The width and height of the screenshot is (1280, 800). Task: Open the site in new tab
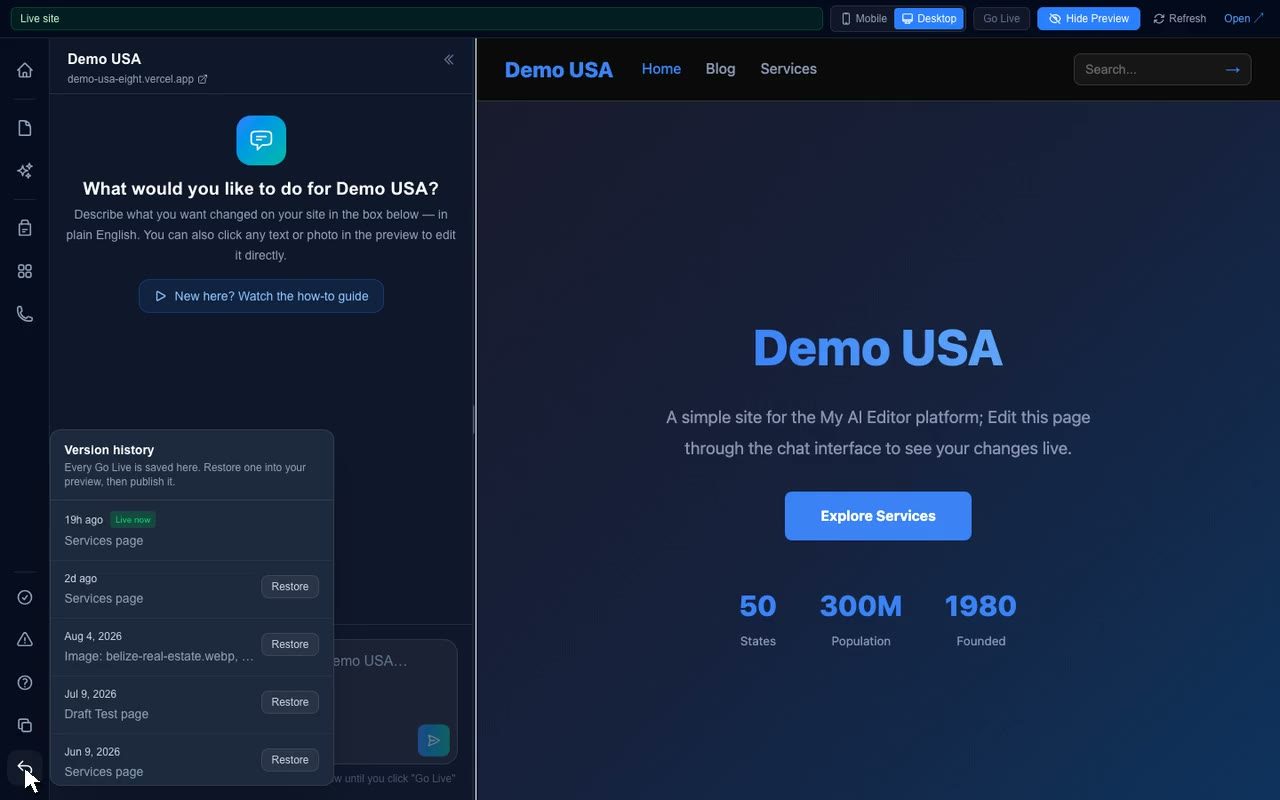click(1244, 19)
